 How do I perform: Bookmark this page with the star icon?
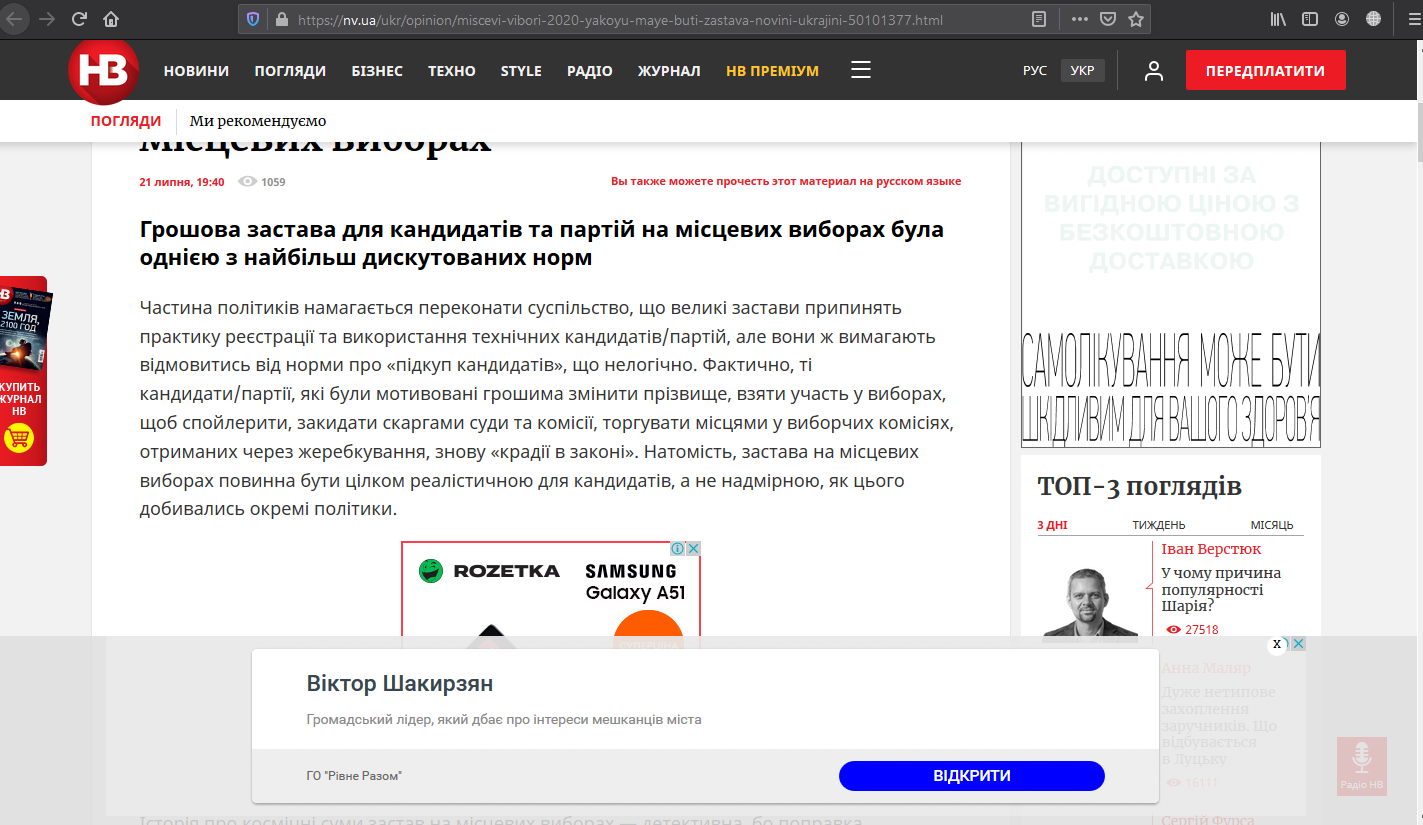[x=1135, y=19]
